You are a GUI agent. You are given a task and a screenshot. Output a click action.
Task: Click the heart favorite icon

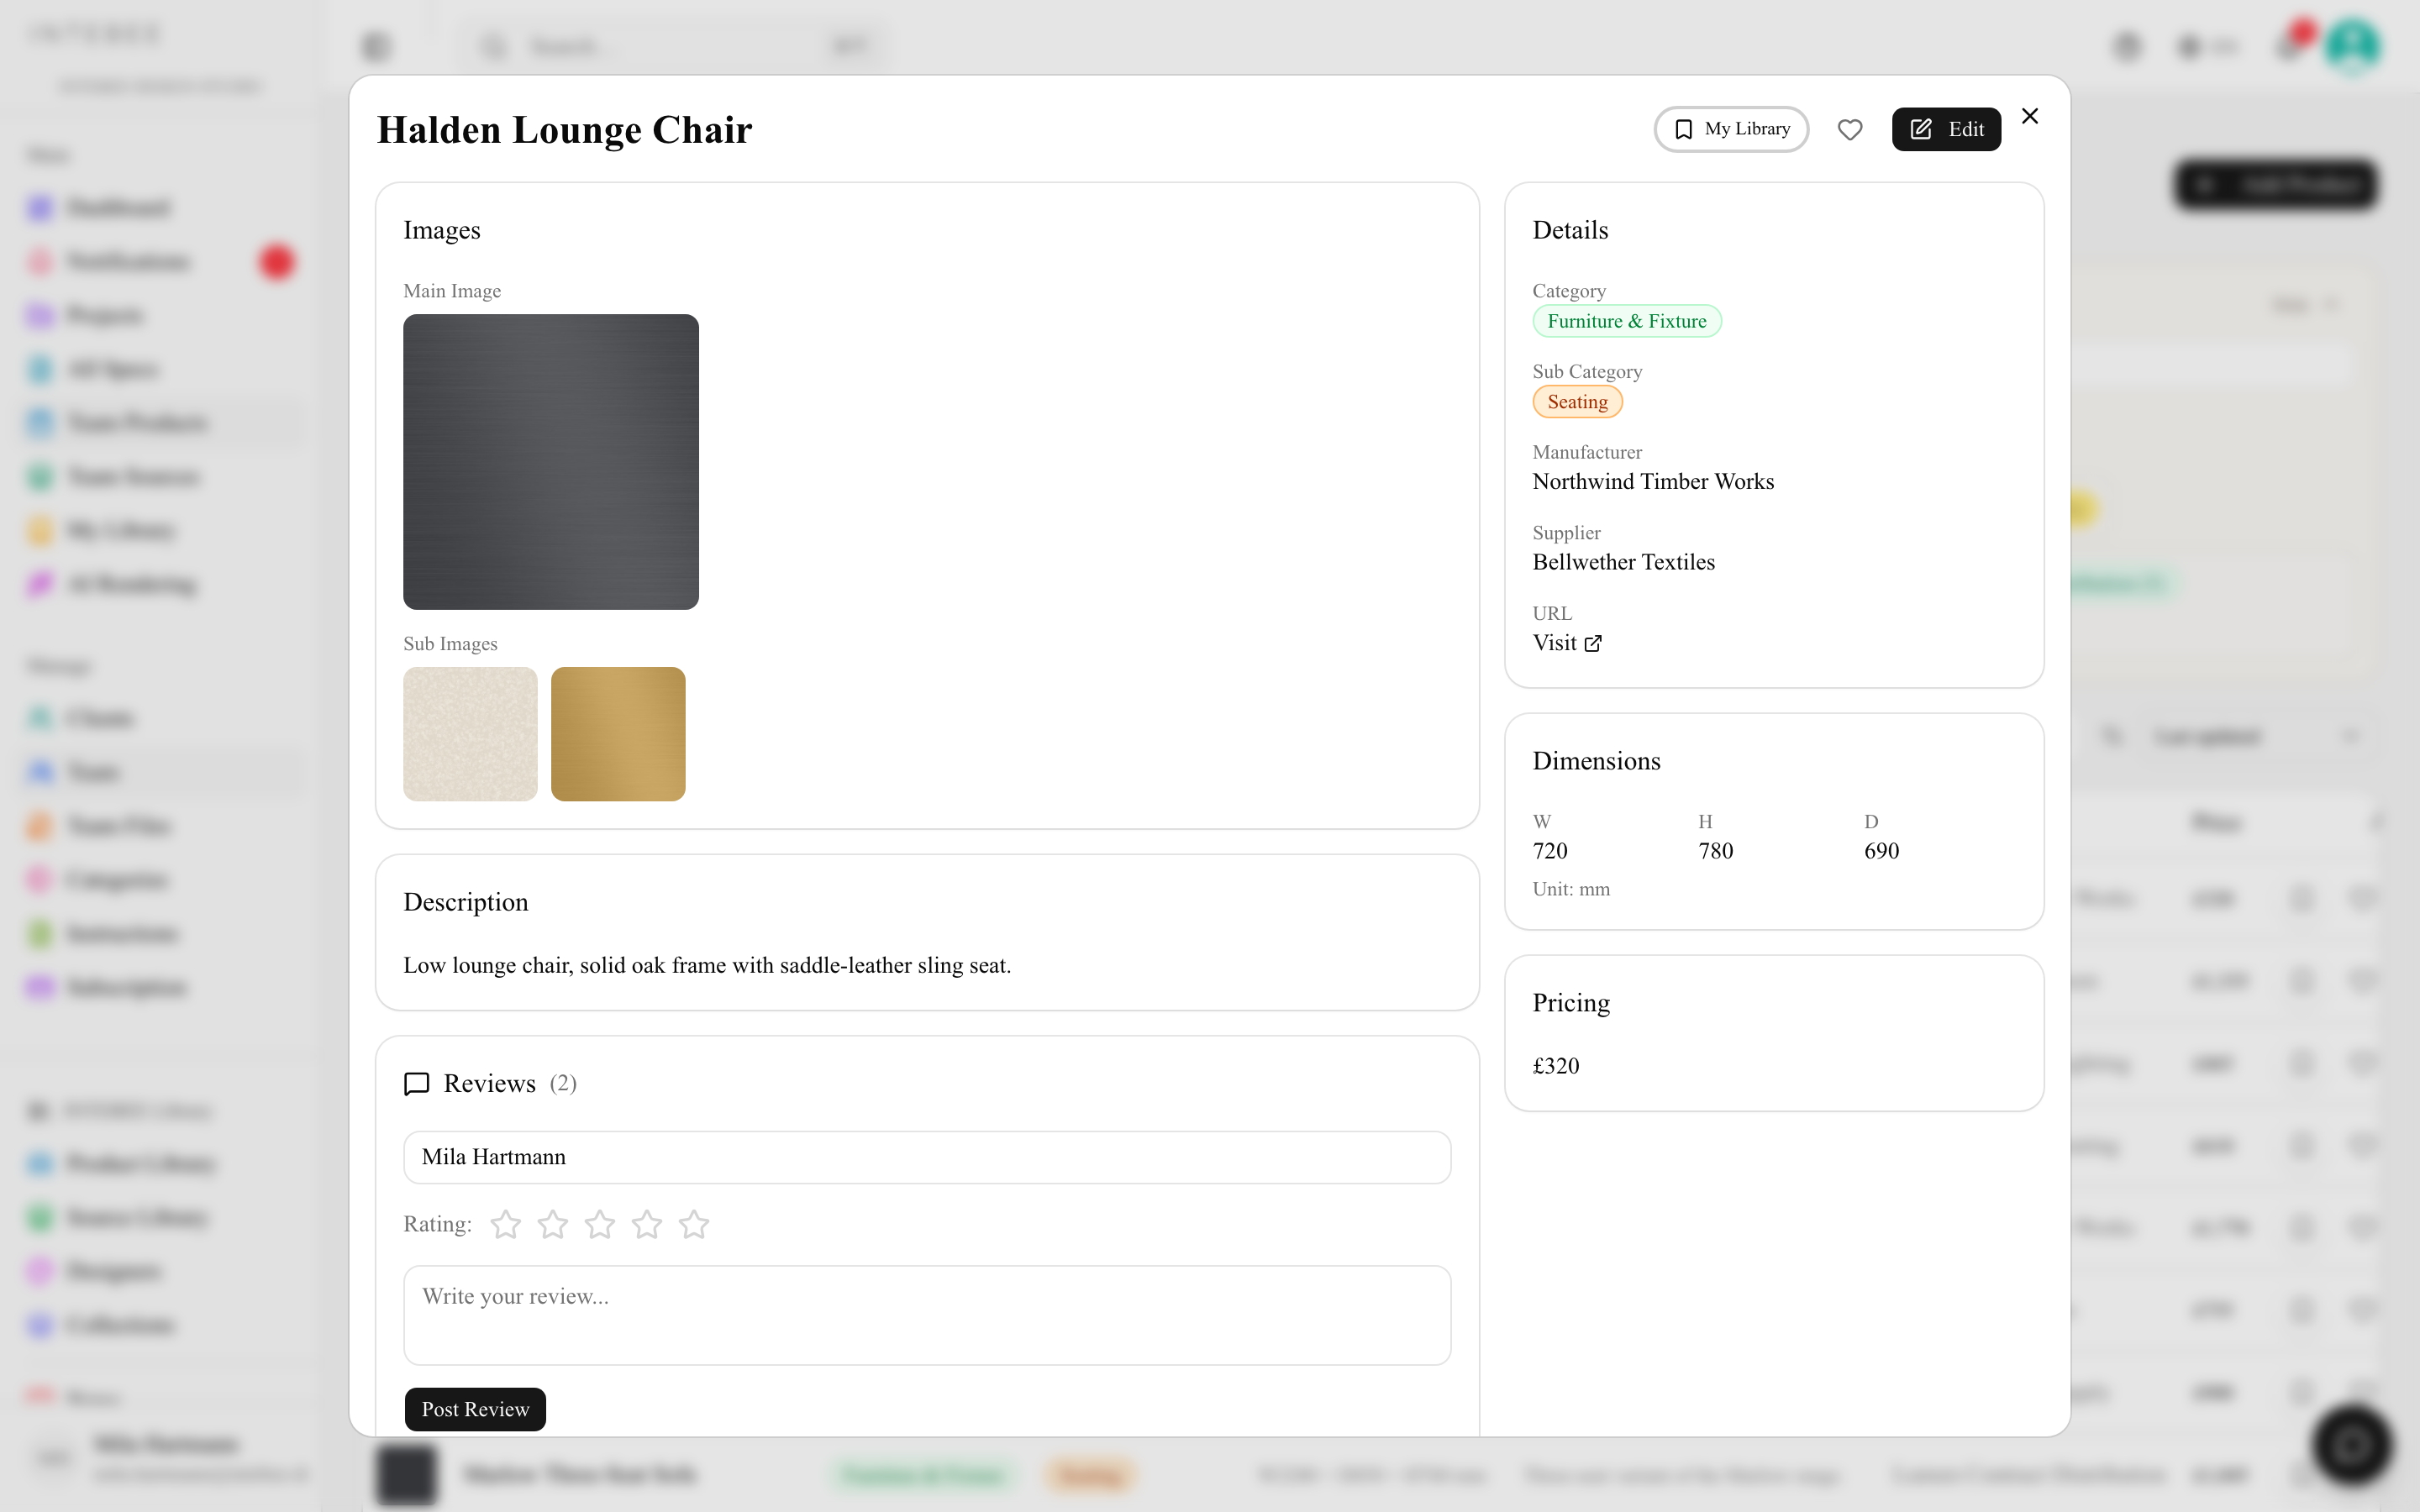click(x=1849, y=129)
